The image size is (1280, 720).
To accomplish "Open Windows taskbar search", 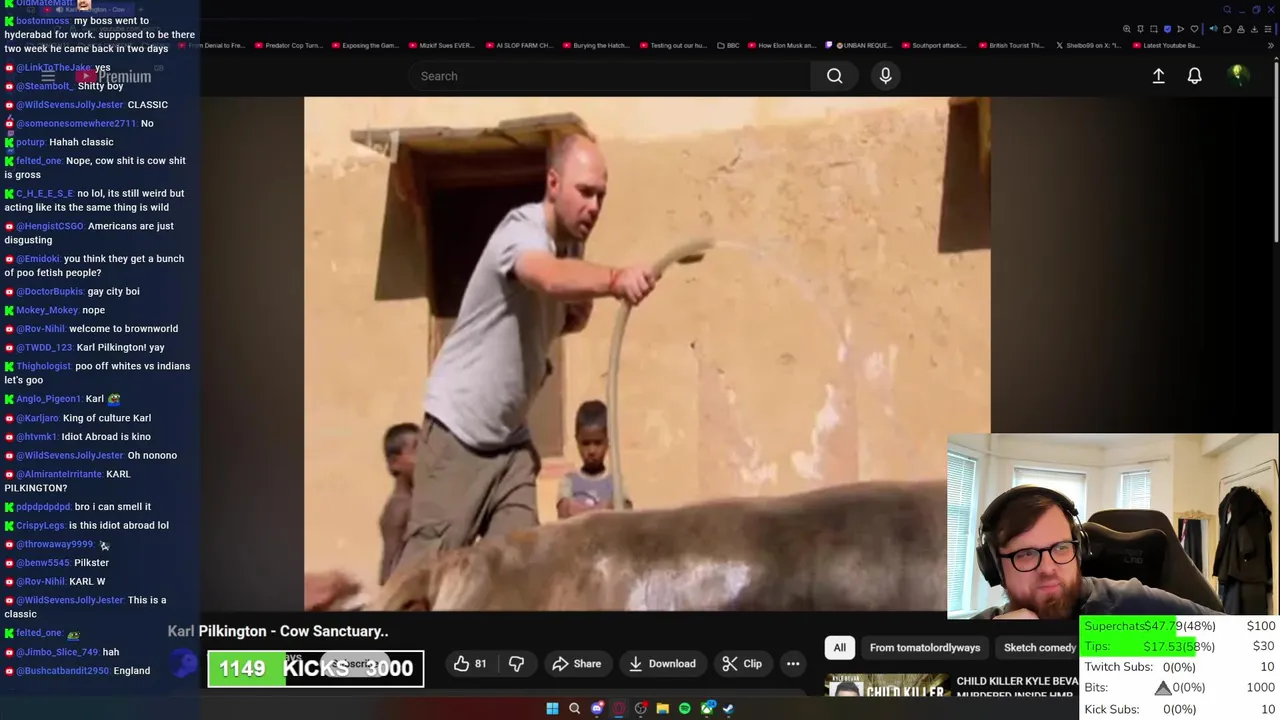I will pyautogui.click(x=574, y=708).
